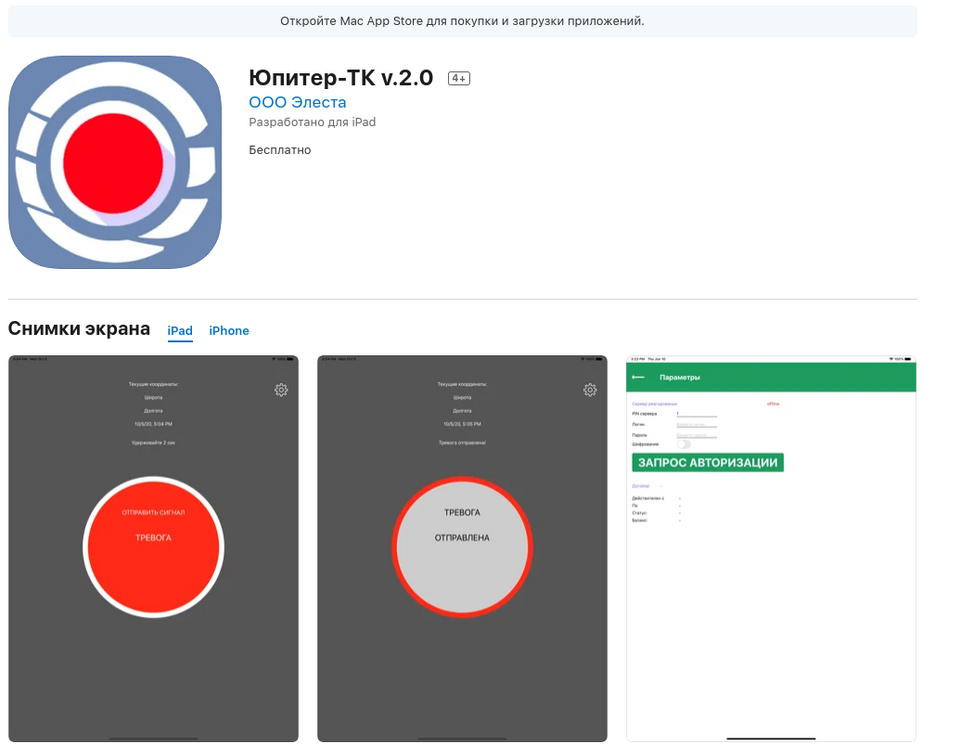Click the Юпитер-ТК app icon
Viewport: 960px width, 744px height.
pyautogui.click(x=115, y=162)
